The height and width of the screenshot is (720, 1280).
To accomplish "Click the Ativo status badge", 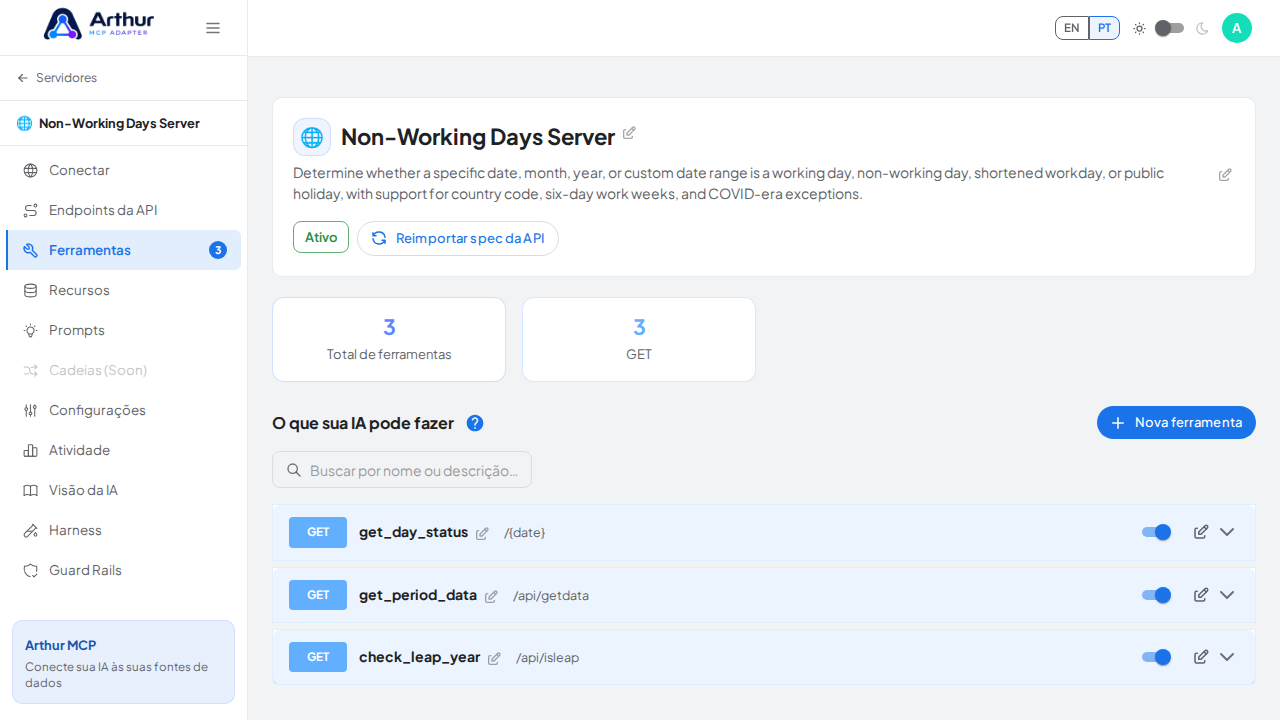I will coord(321,237).
